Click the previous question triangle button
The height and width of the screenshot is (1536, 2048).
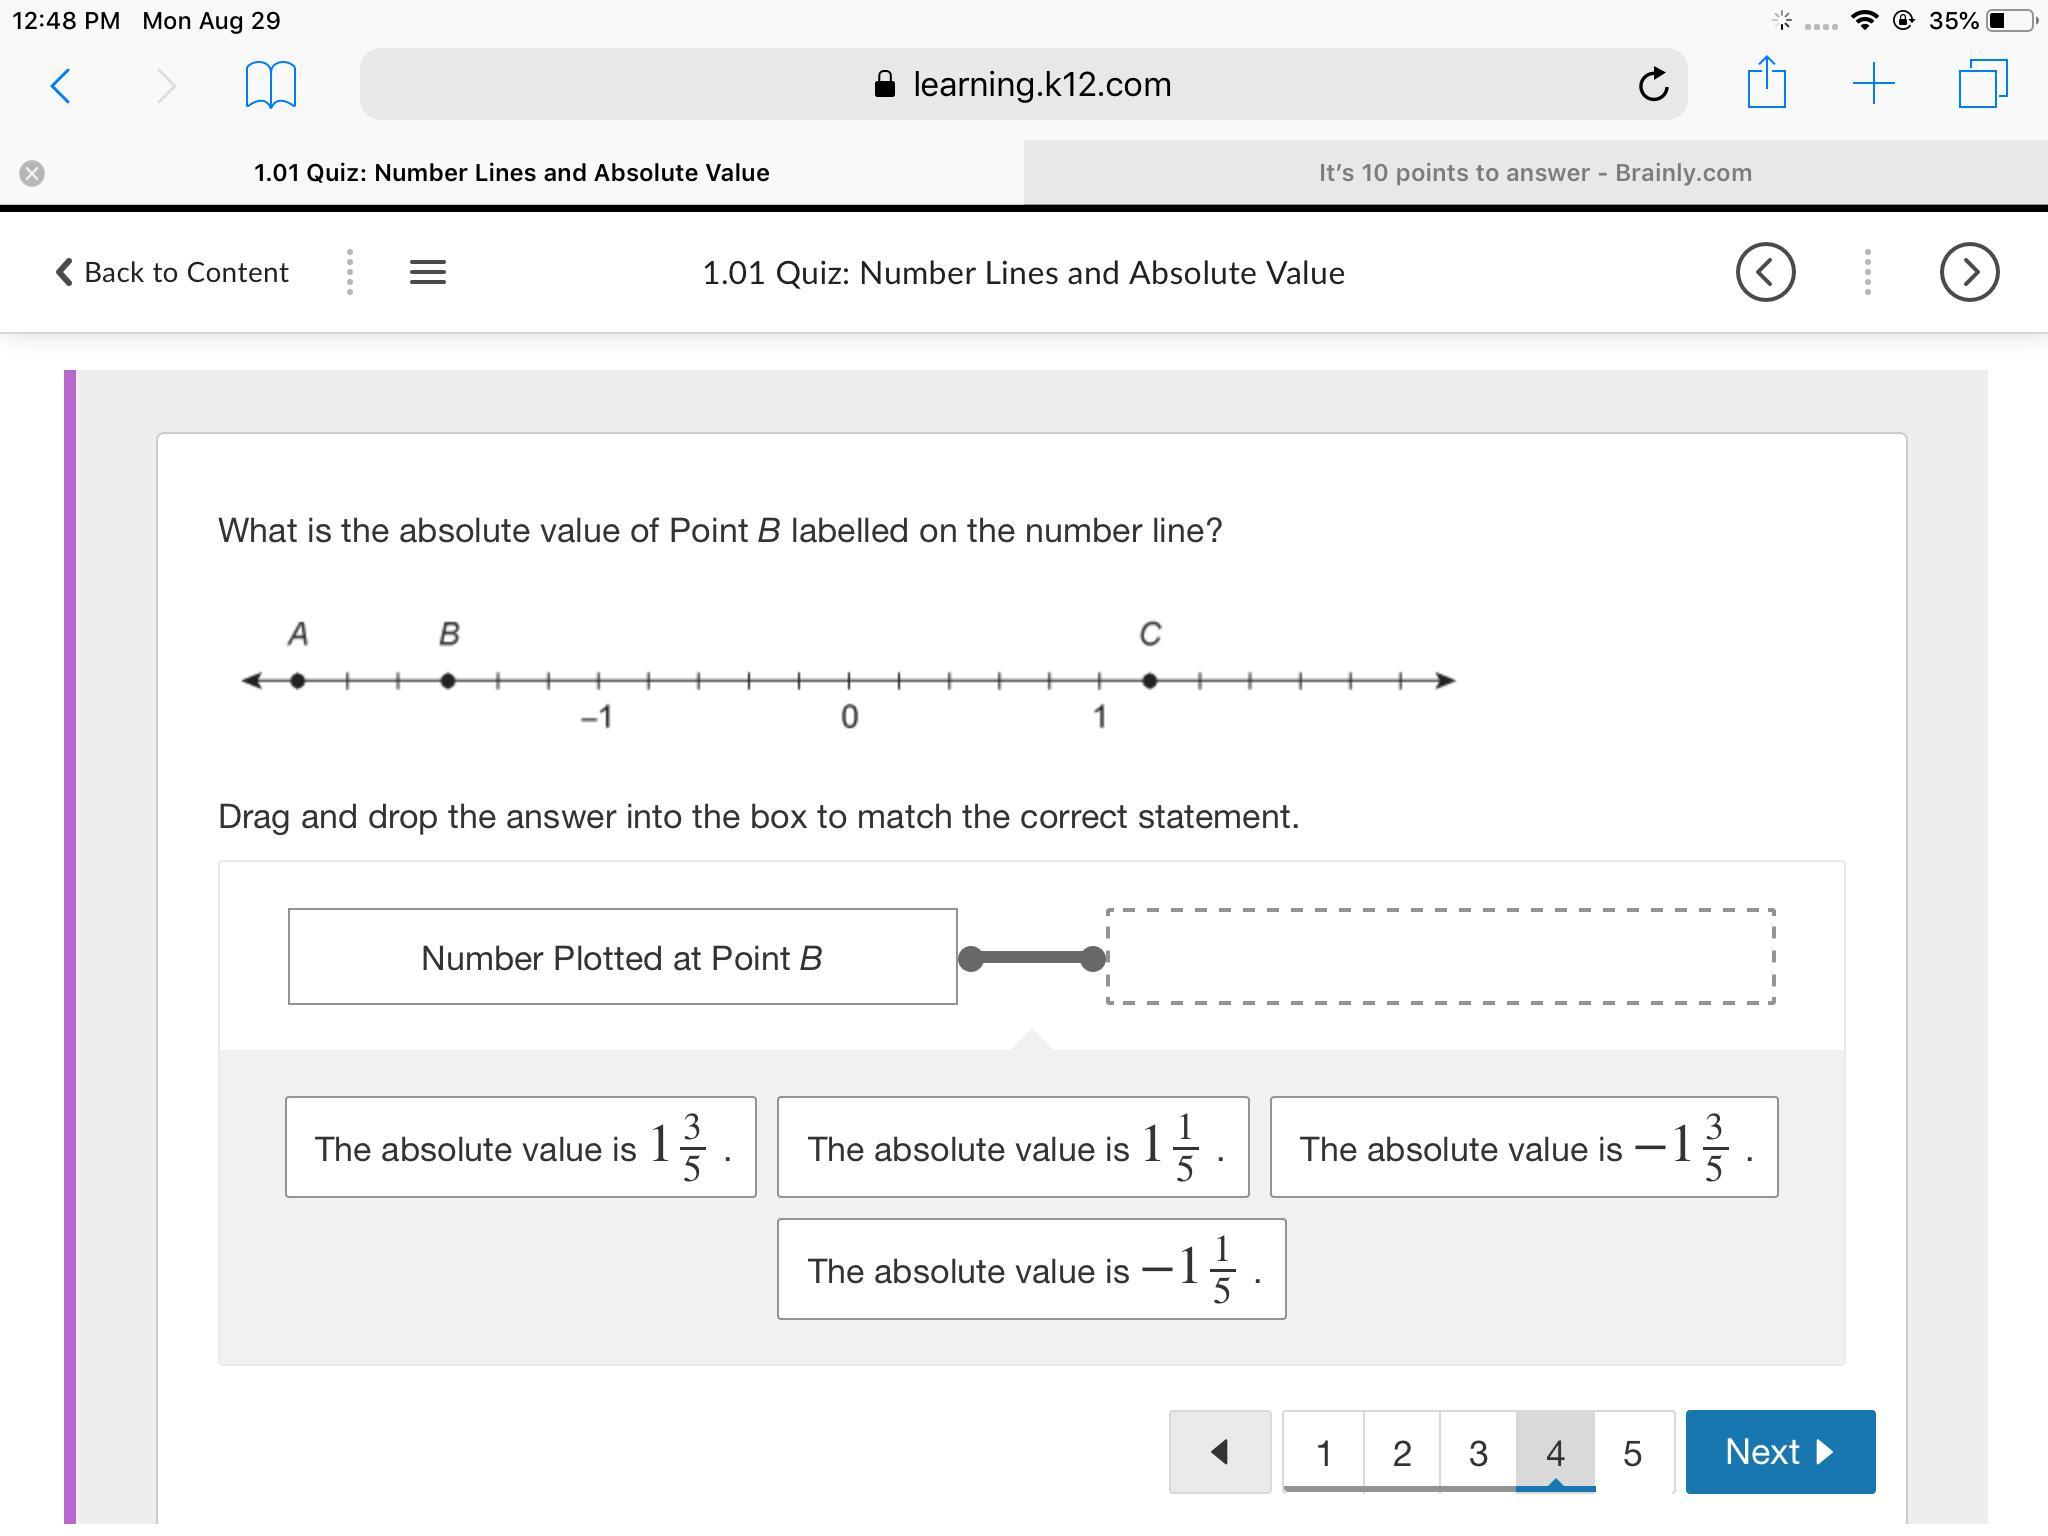click(1220, 1452)
